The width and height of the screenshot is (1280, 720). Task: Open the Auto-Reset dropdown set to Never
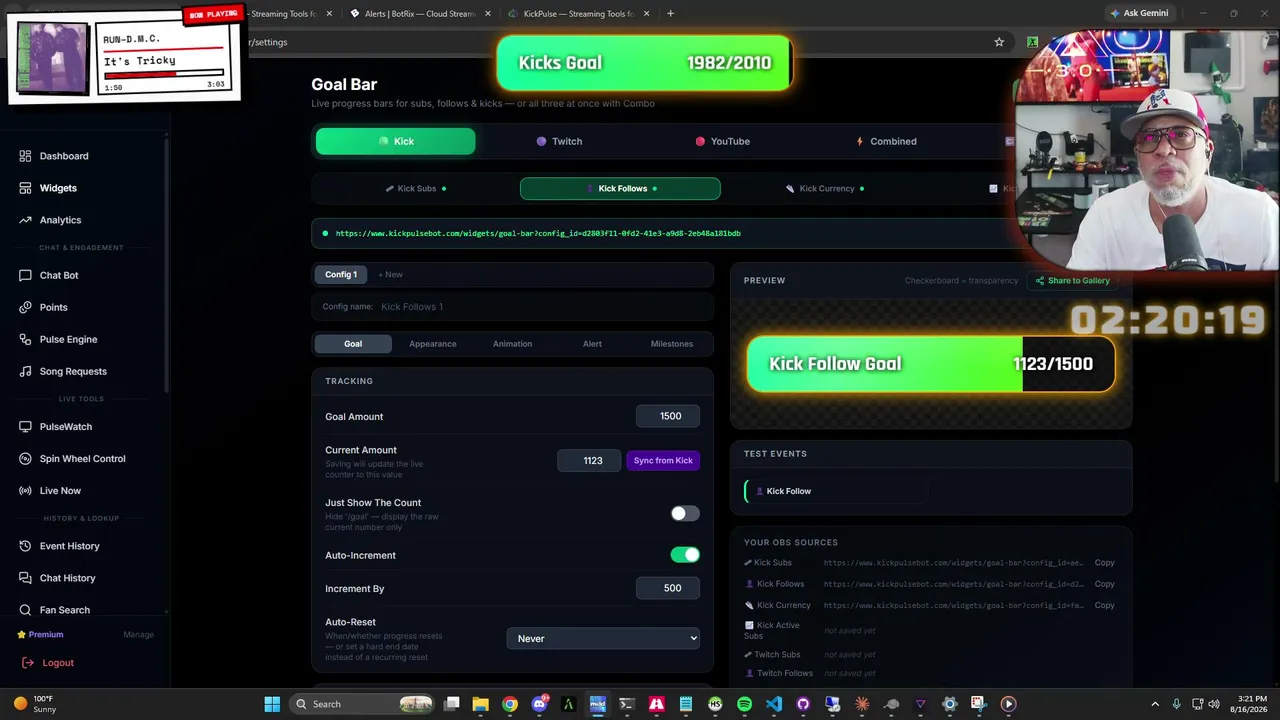click(603, 638)
